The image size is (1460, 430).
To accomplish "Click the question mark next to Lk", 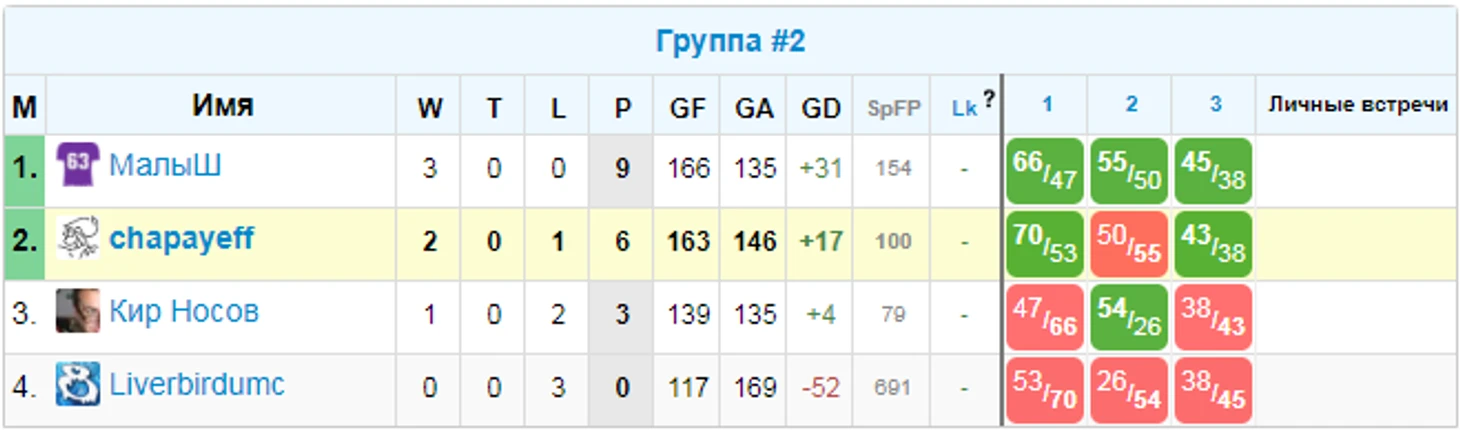I will pos(988,99).
